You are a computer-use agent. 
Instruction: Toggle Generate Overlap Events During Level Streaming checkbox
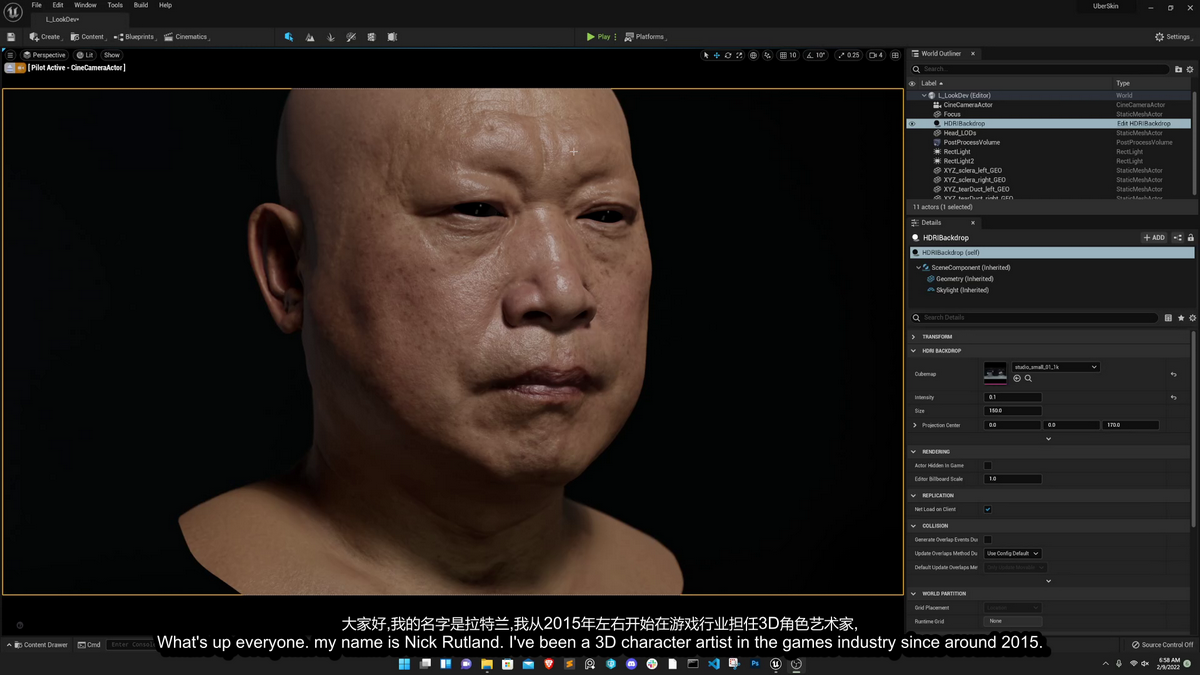click(x=988, y=539)
